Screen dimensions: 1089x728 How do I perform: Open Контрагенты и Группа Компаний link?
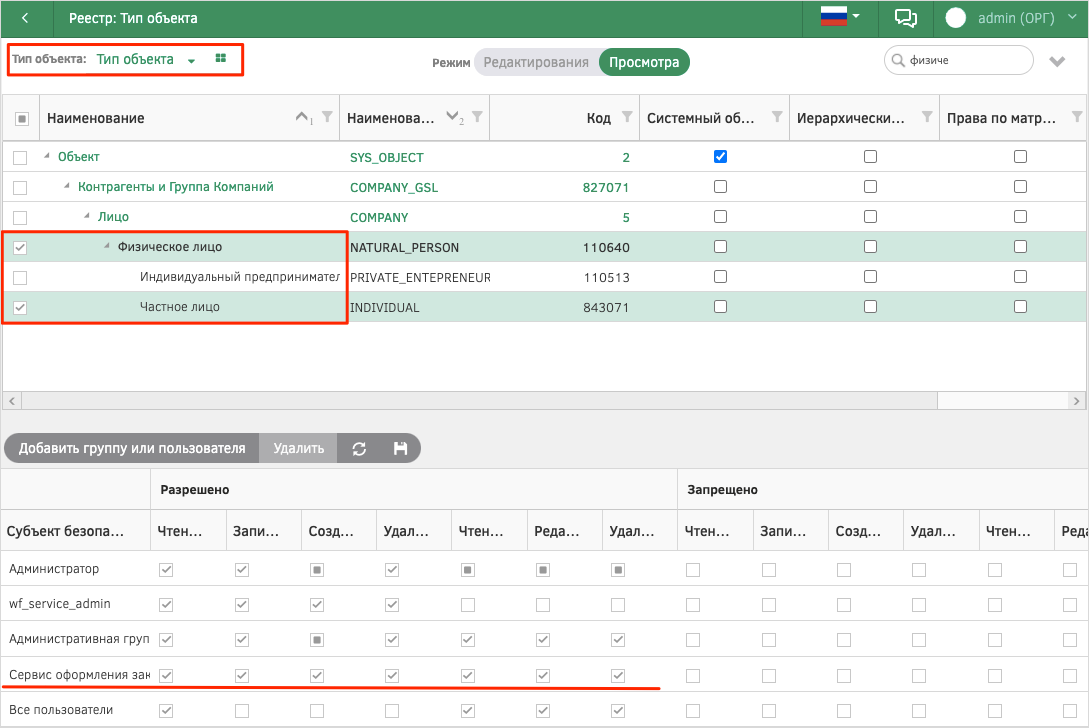[176, 187]
